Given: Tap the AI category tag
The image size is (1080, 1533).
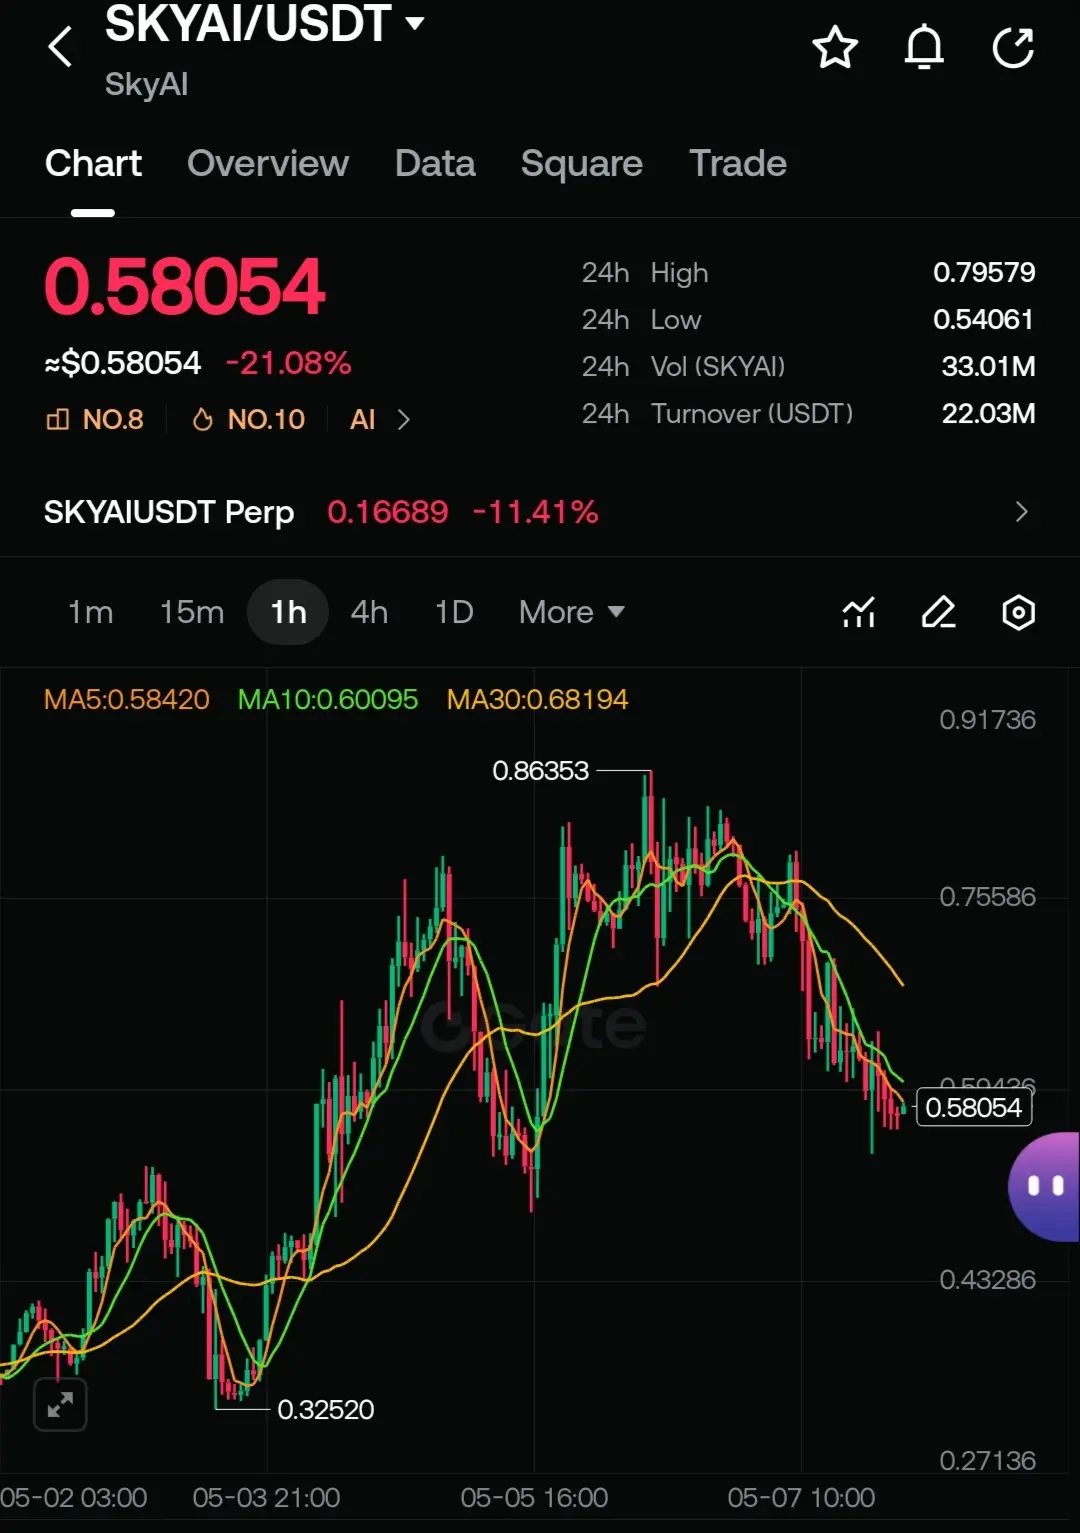Looking at the screenshot, I should (362, 419).
